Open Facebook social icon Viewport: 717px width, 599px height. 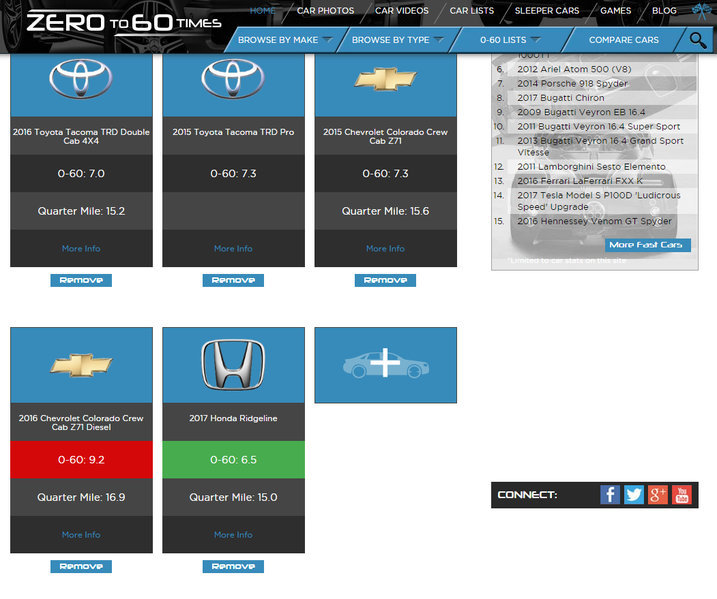[610, 495]
